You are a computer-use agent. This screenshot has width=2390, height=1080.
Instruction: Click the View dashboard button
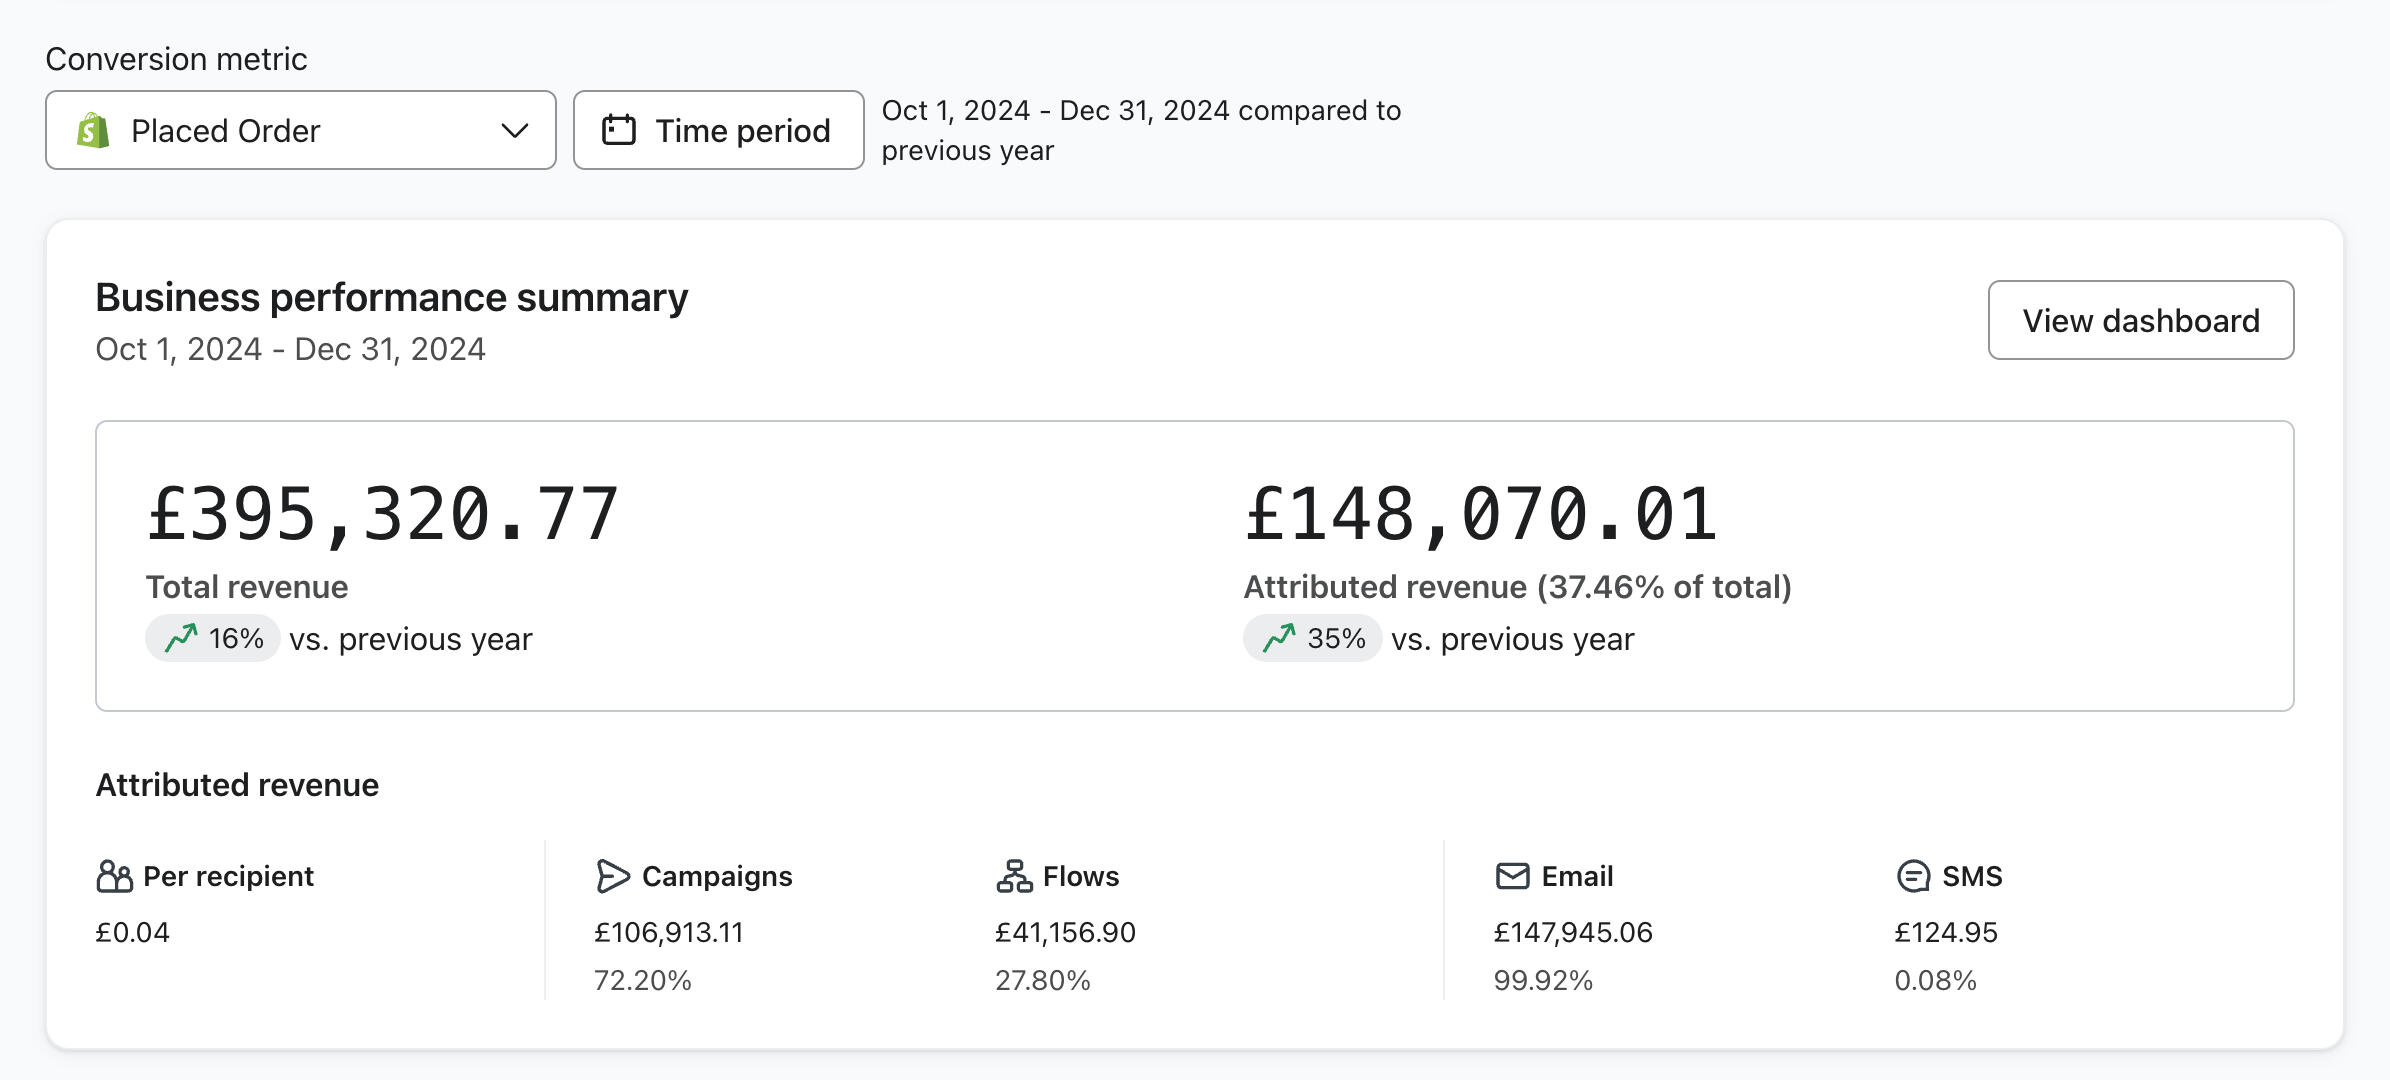2140,320
